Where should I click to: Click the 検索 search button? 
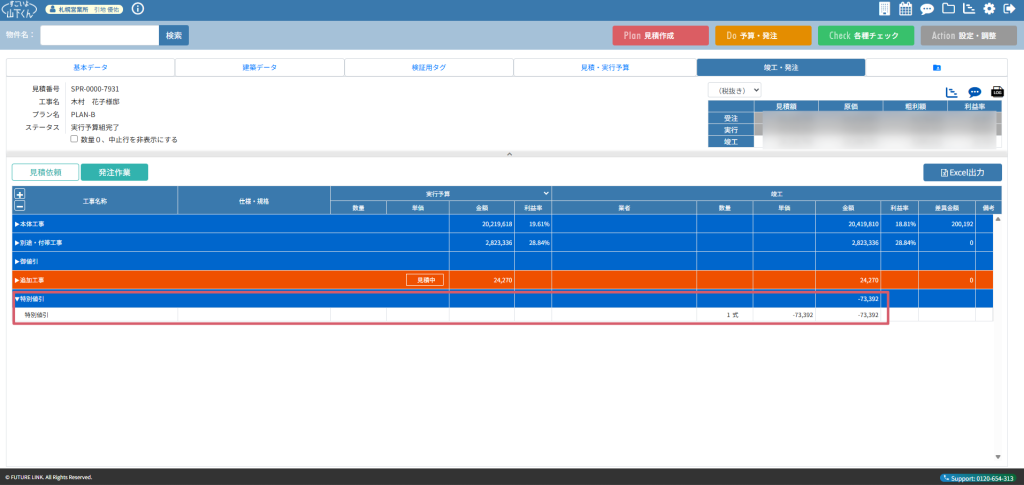click(x=173, y=35)
